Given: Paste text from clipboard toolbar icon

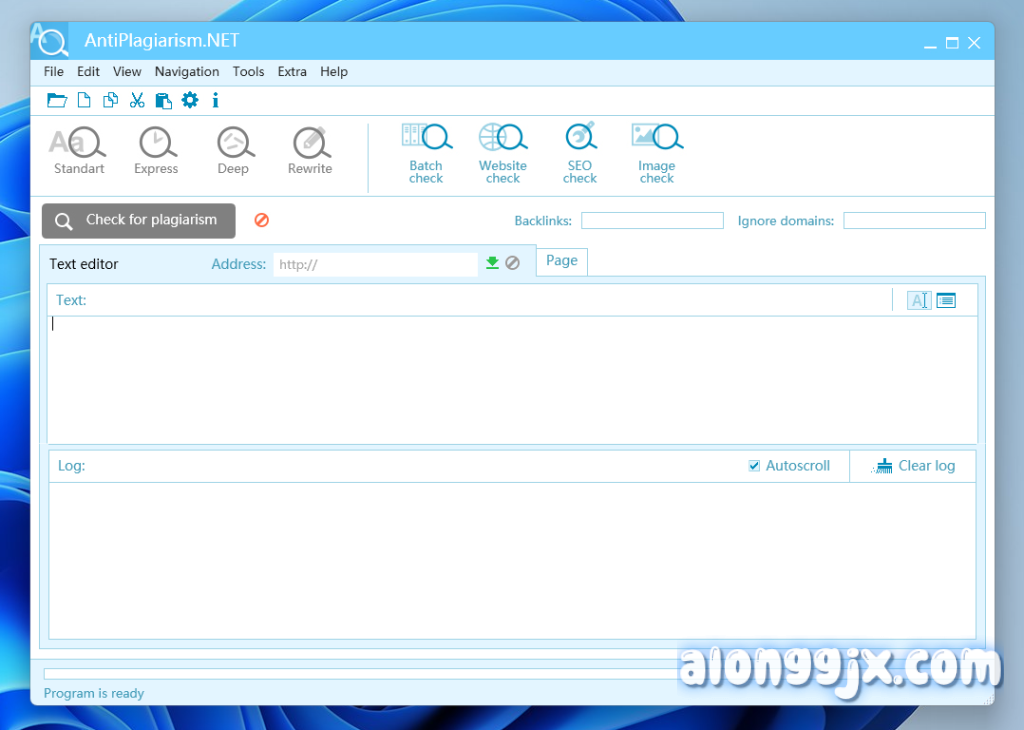Looking at the screenshot, I should coord(163,100).
